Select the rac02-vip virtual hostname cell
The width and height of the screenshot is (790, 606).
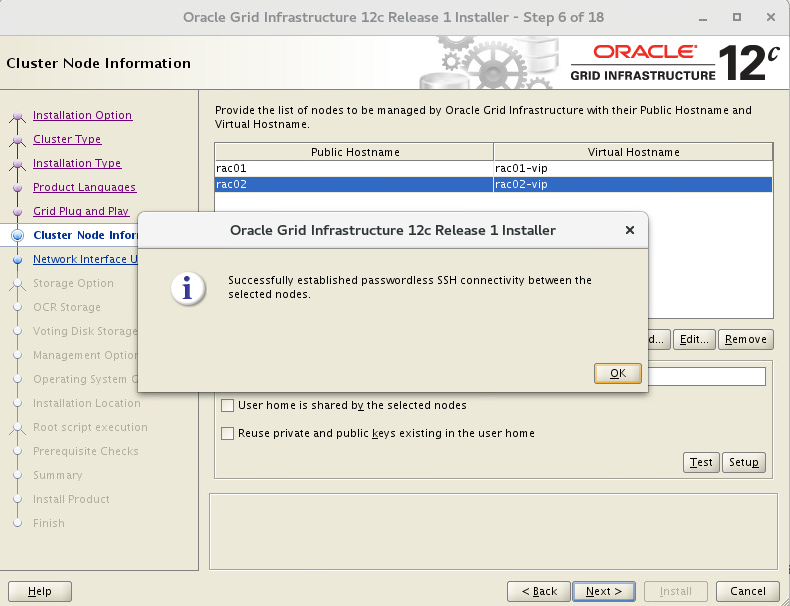tap(633, 184)
